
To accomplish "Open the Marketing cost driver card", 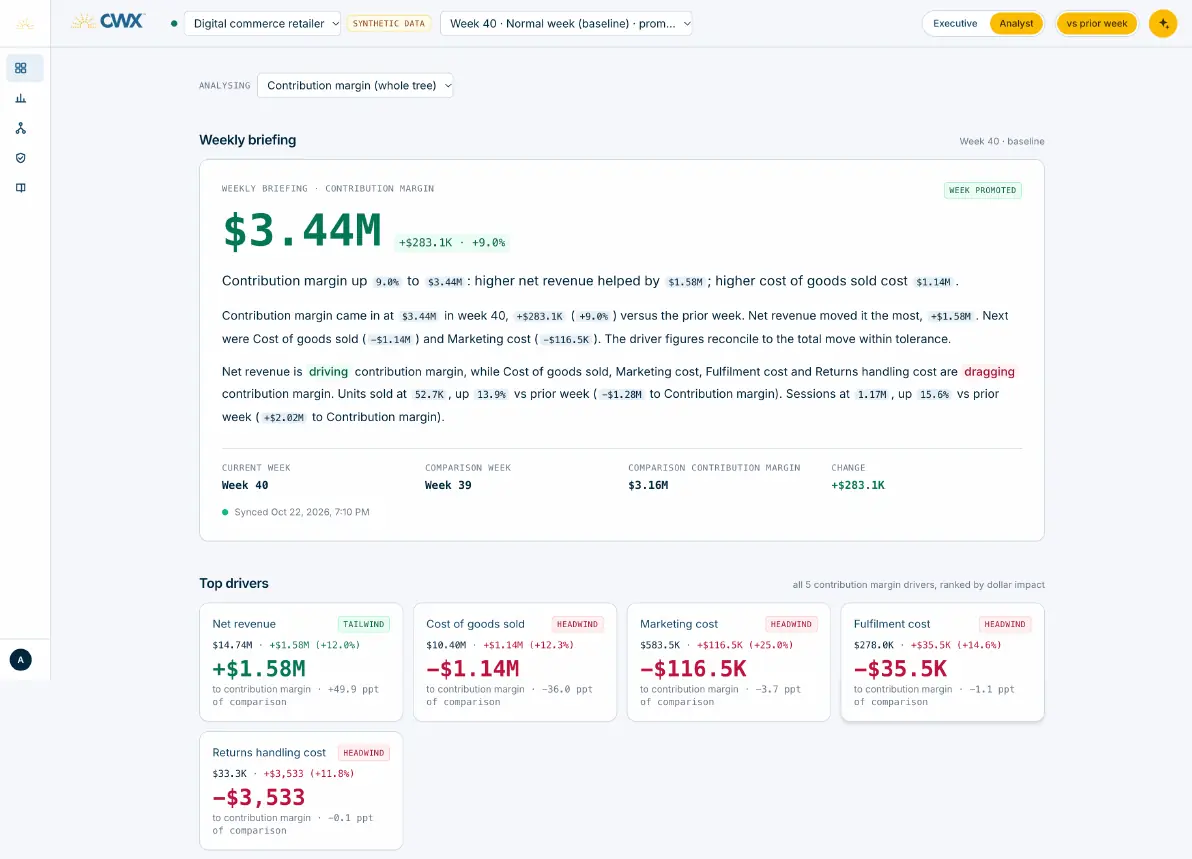I will coord(728,662).
